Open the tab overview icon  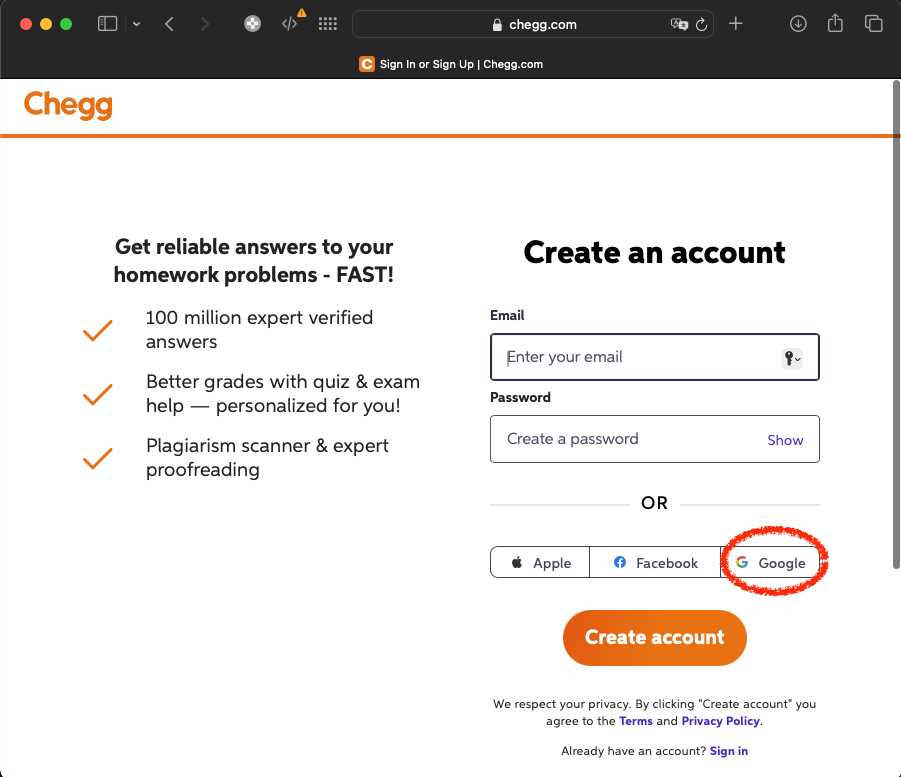[872, 23]
